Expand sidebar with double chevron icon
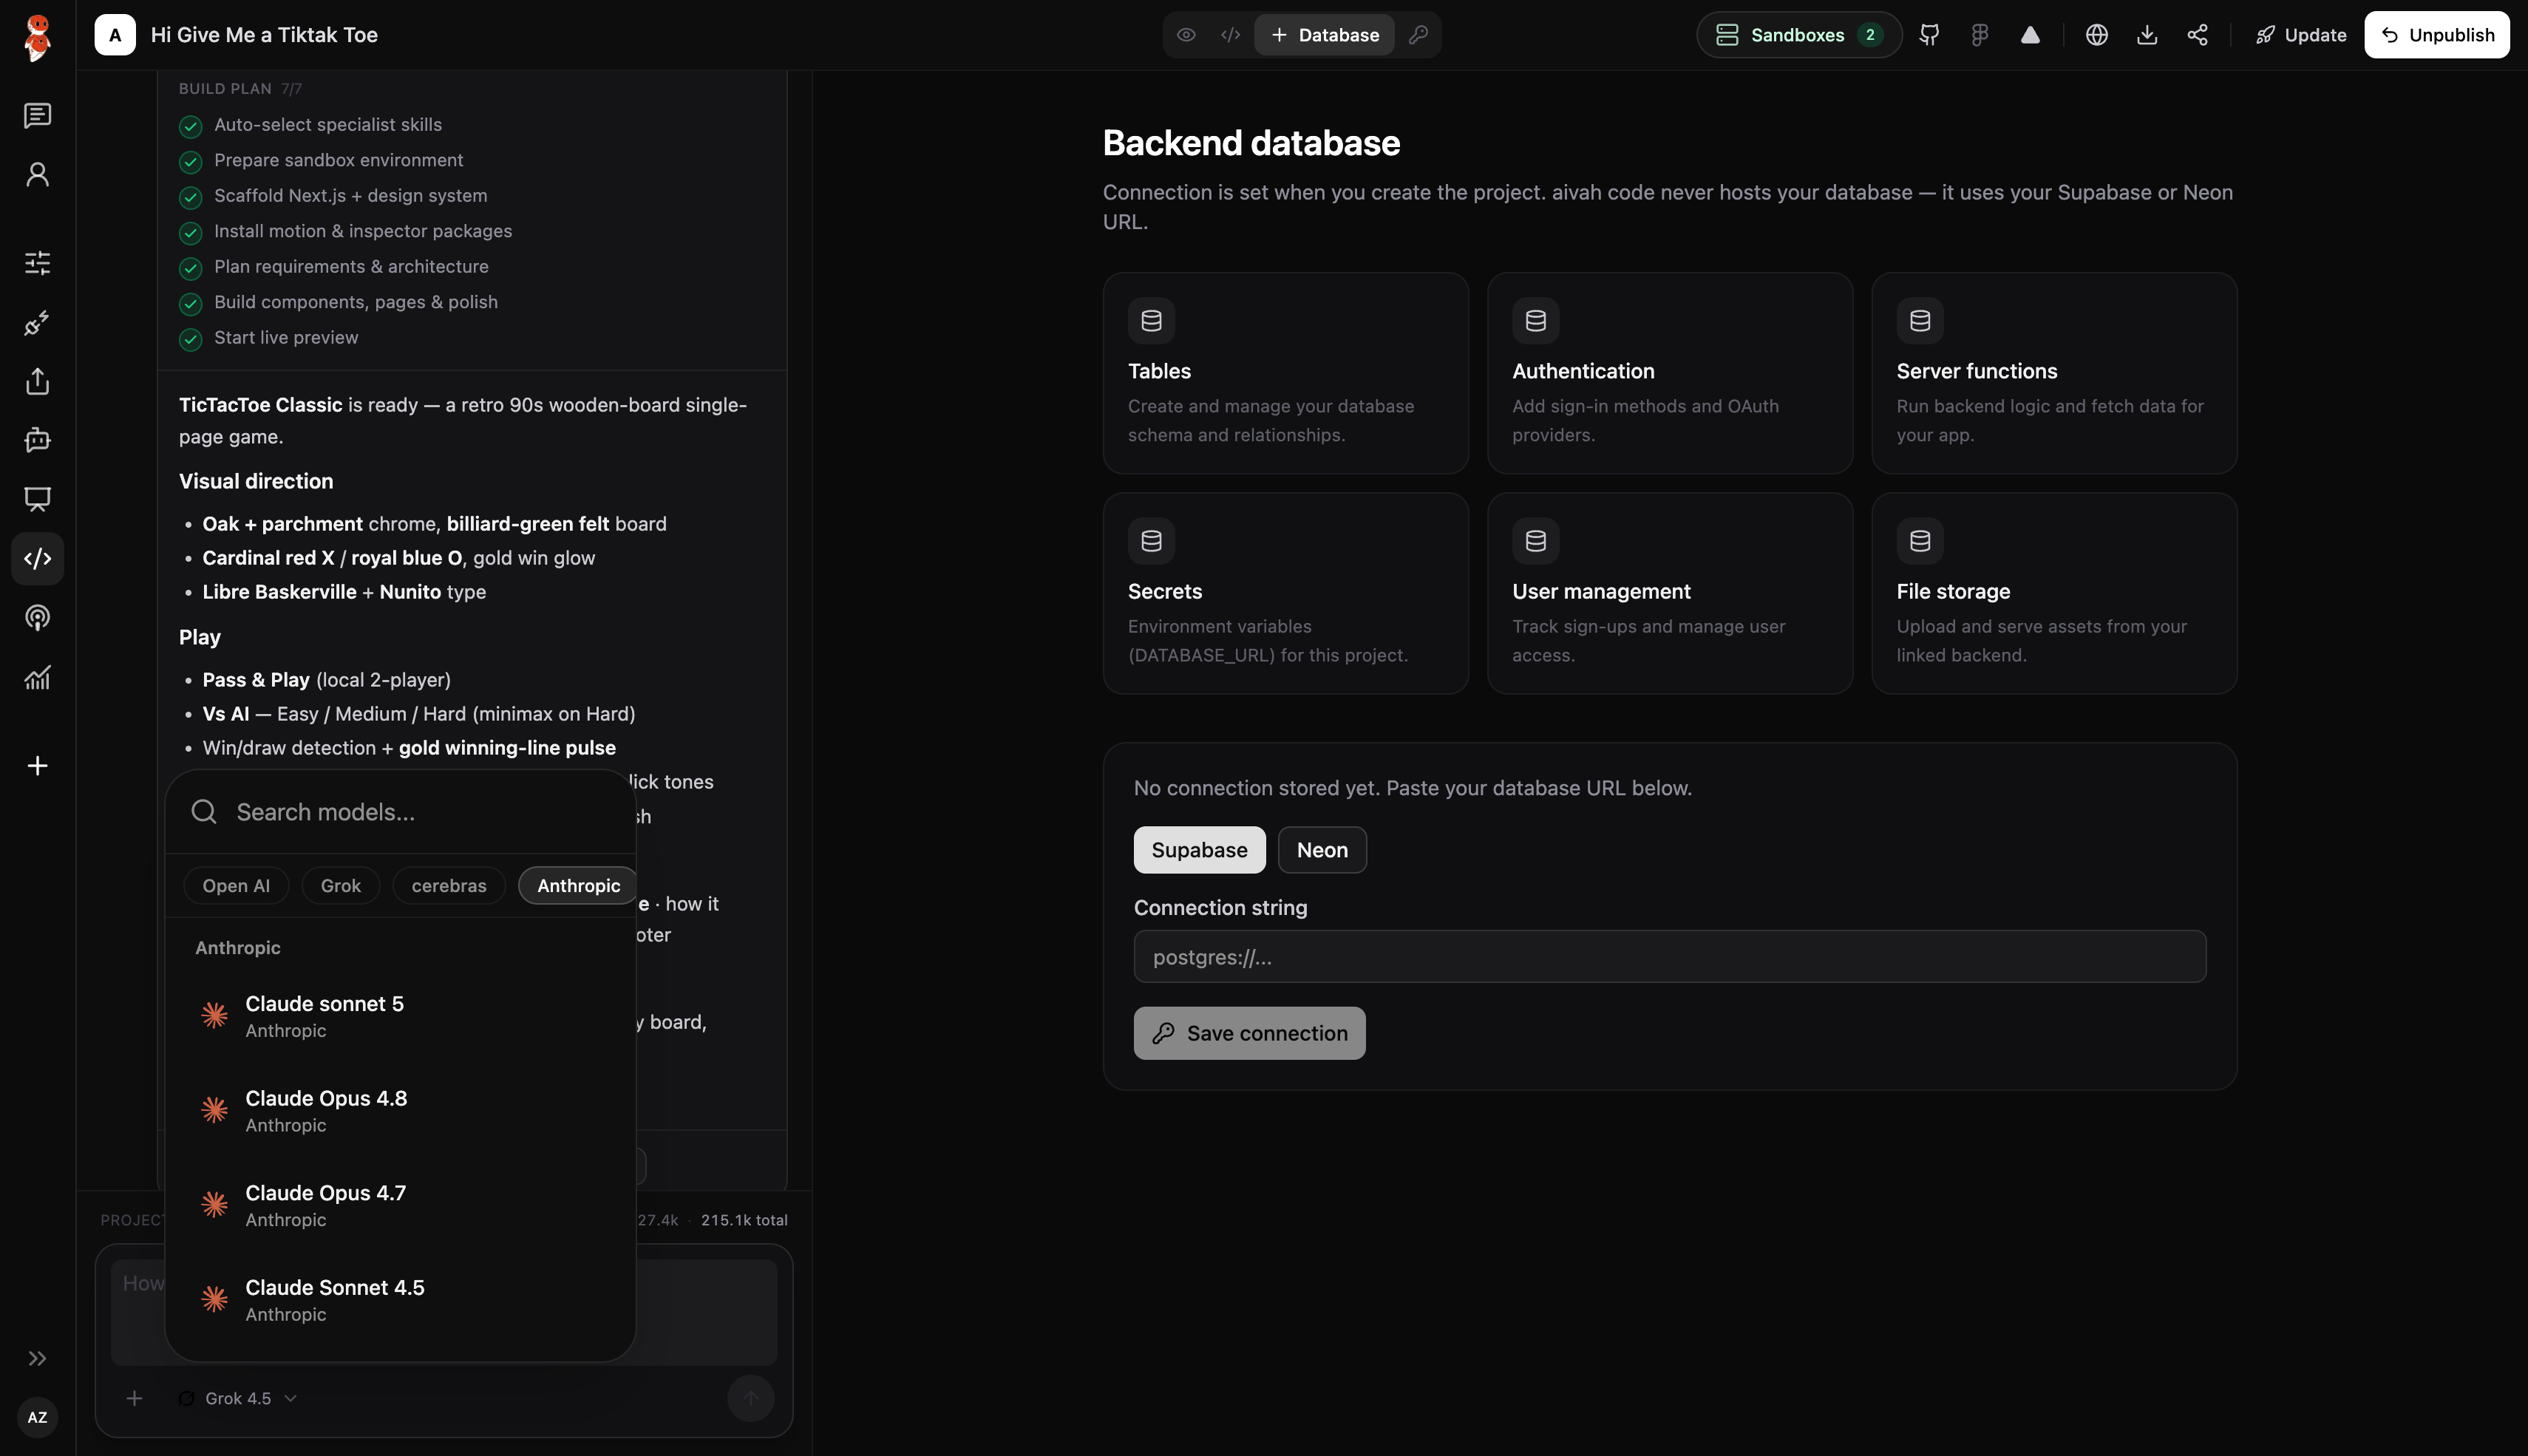Image resolution: width=2528 pixels, height=1456 pixels. pos(37,1358)
